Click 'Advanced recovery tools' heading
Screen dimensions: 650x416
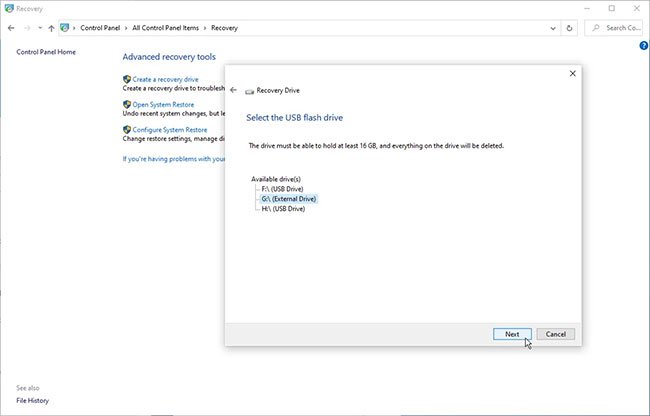(169, 57)
